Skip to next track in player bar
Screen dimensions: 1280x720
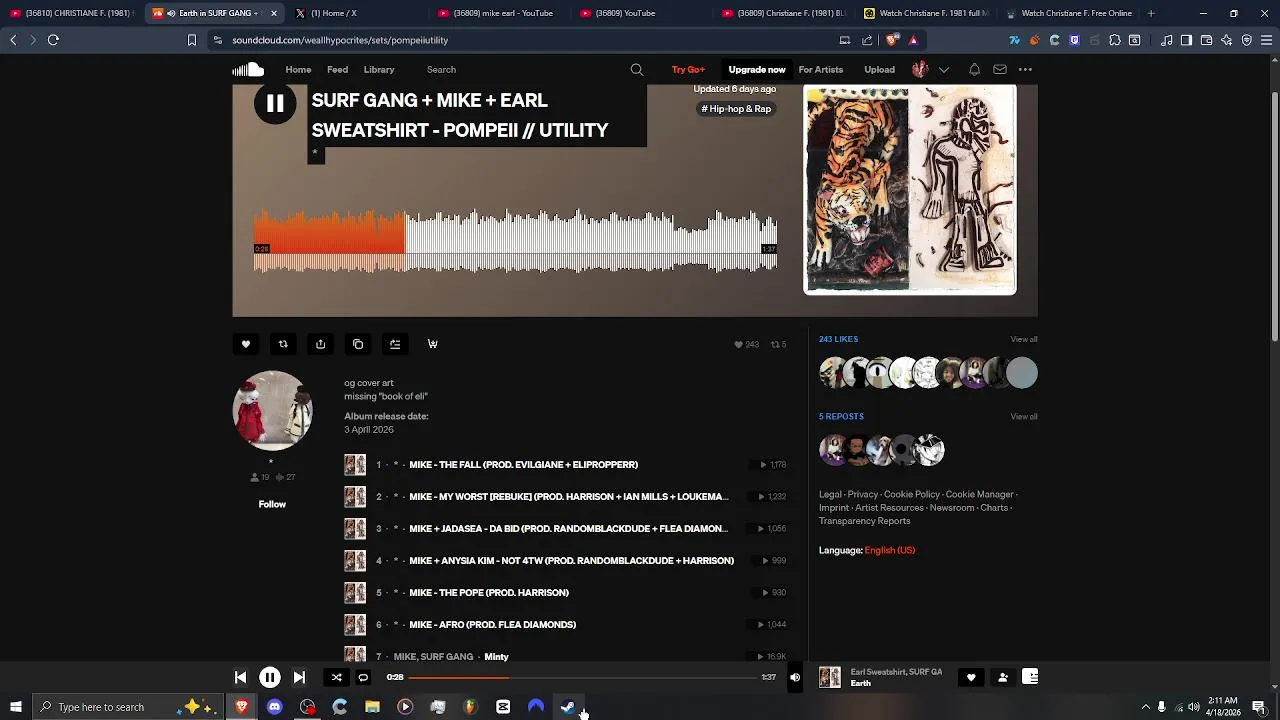point(299,677)
